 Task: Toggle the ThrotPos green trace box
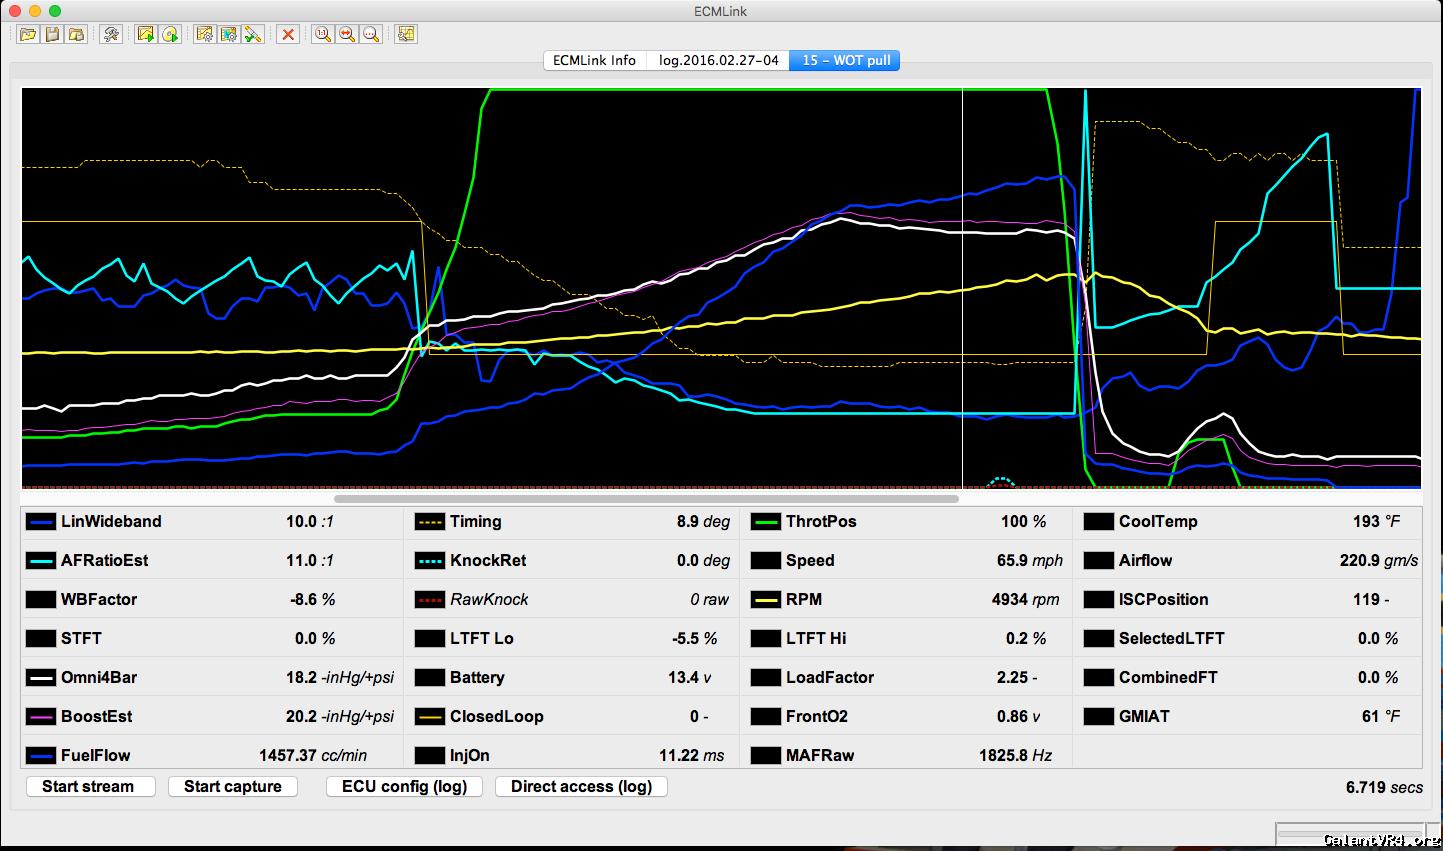pos(765,522)
